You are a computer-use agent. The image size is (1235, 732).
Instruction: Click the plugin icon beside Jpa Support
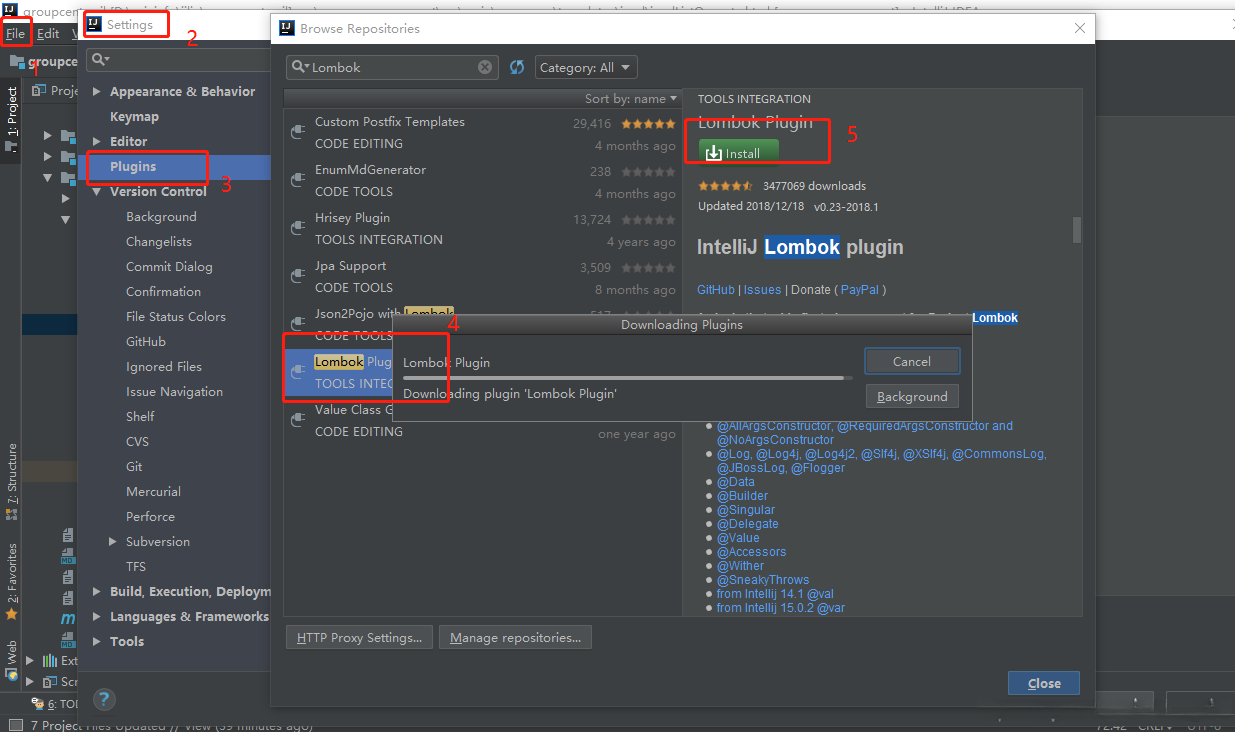[x=297, y=276]
